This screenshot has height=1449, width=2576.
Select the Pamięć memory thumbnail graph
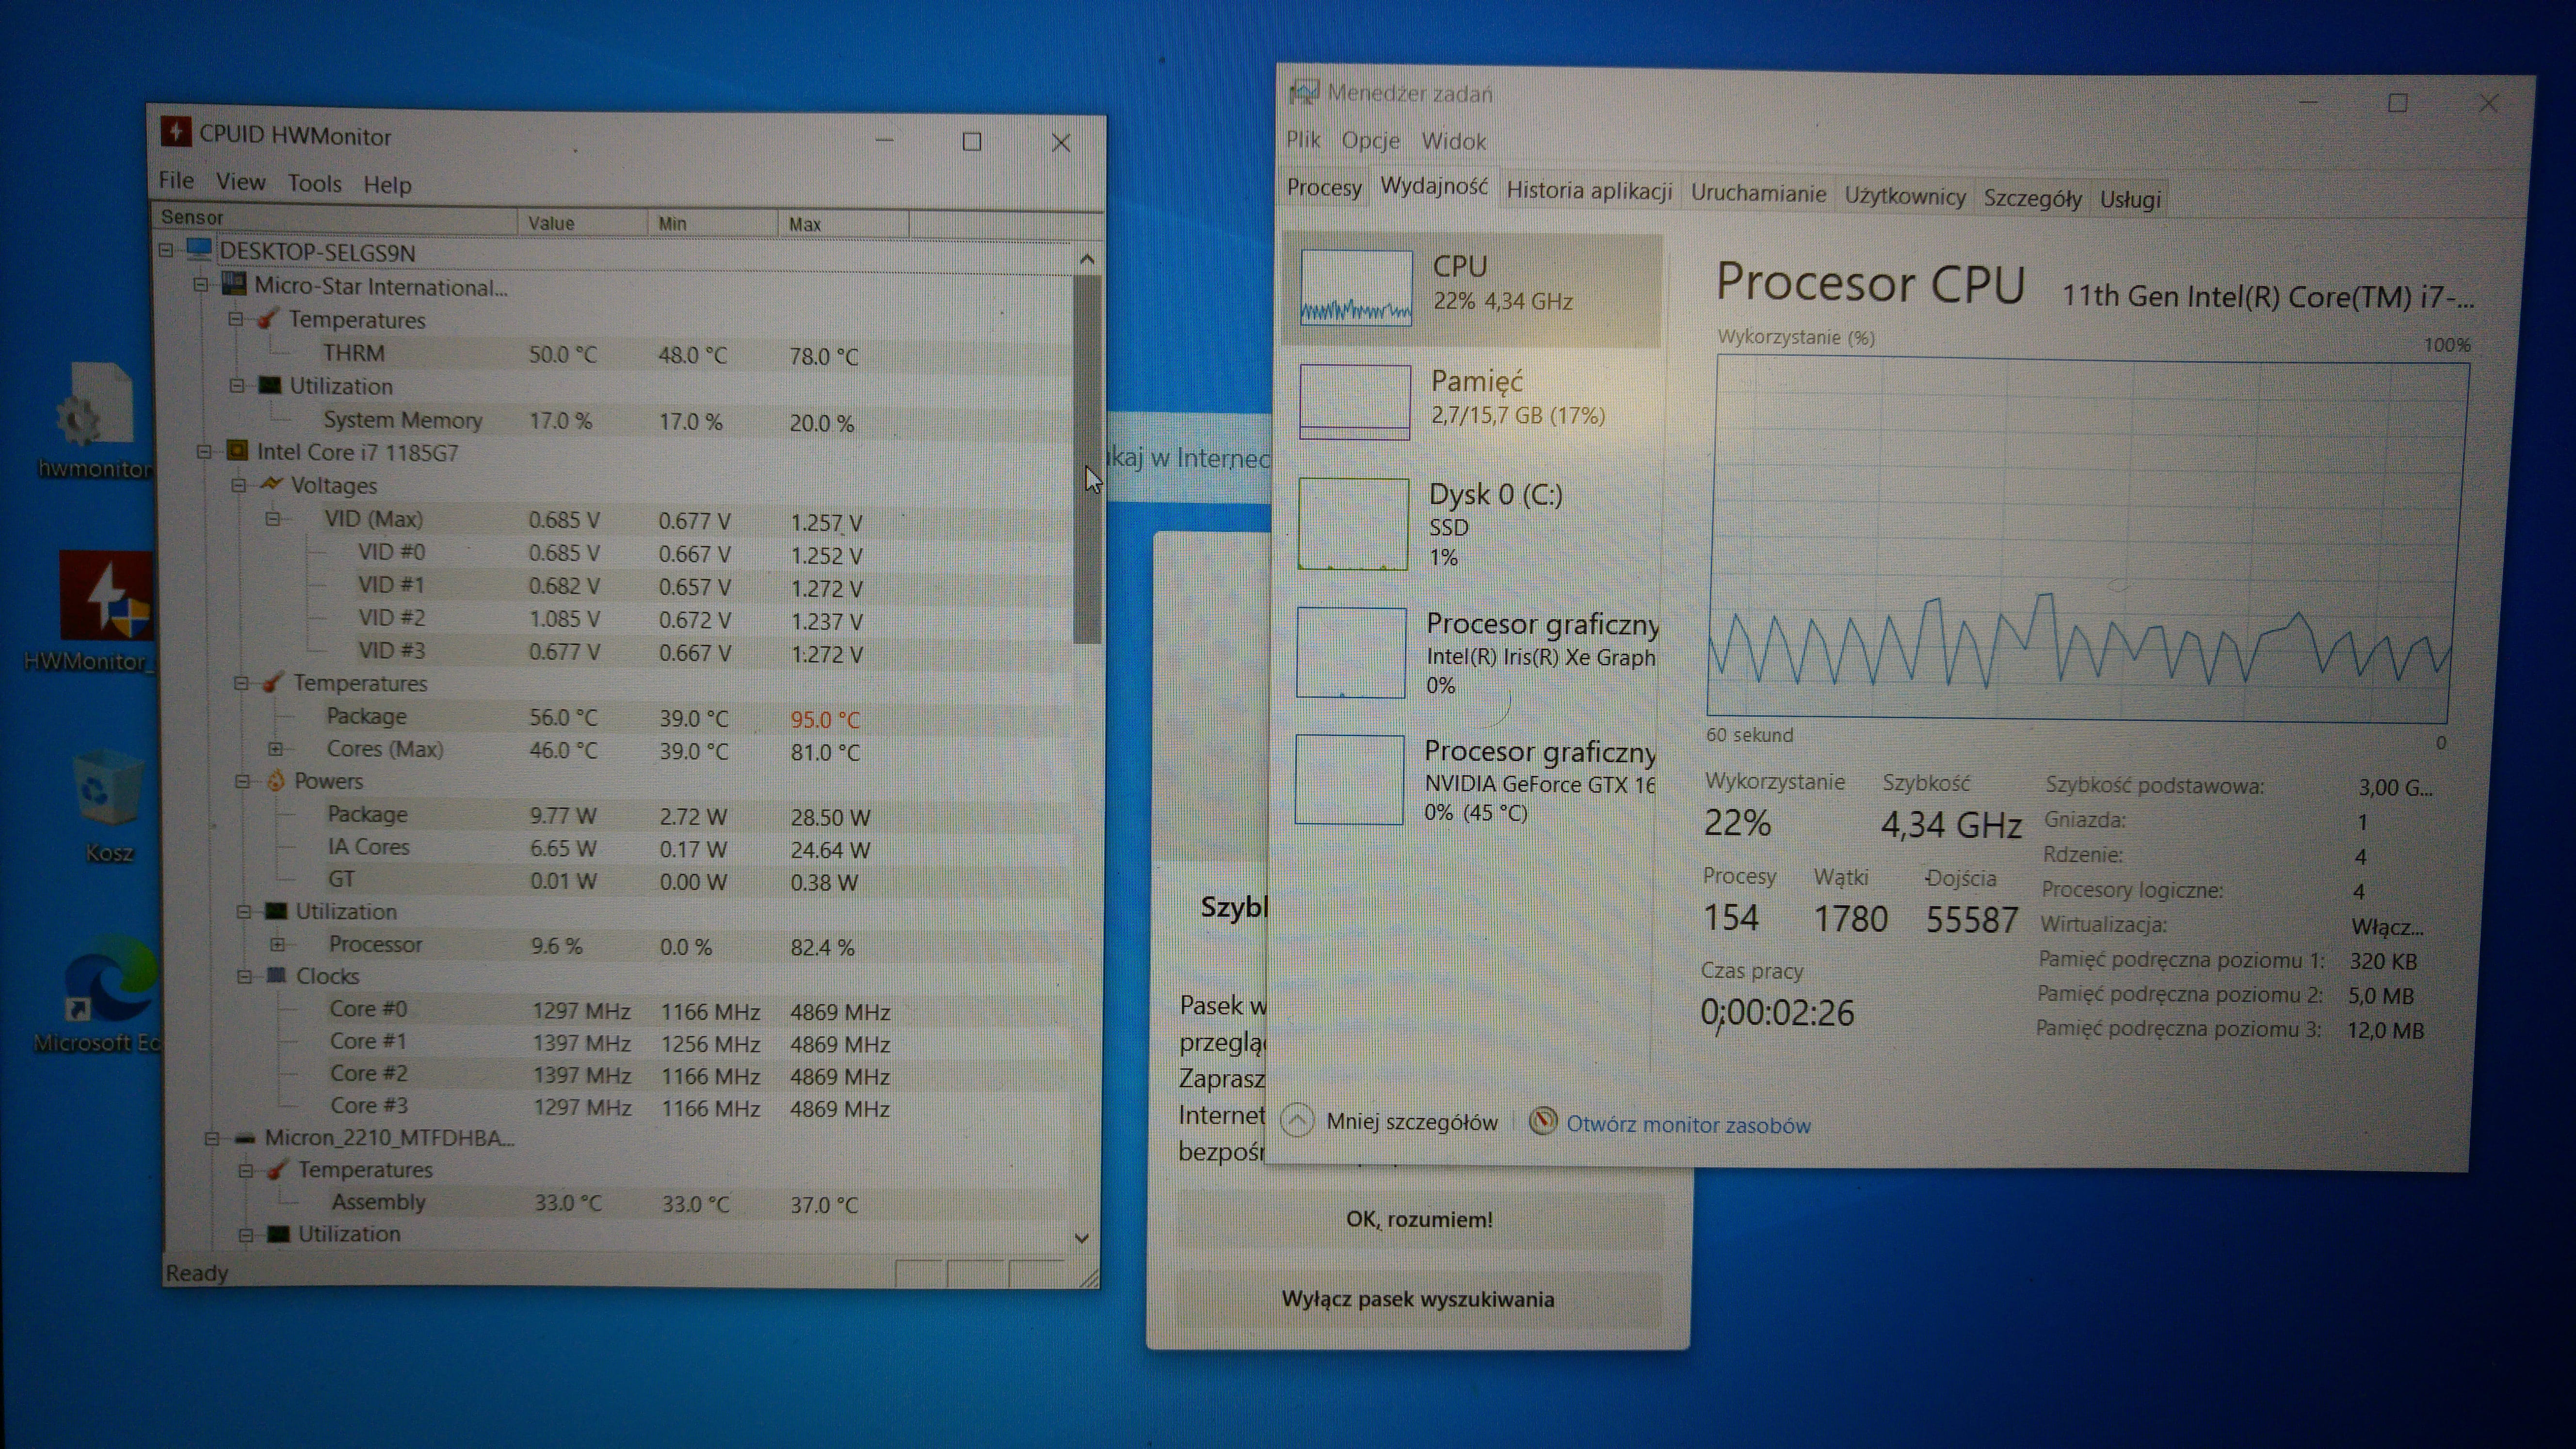(1355, 402)
